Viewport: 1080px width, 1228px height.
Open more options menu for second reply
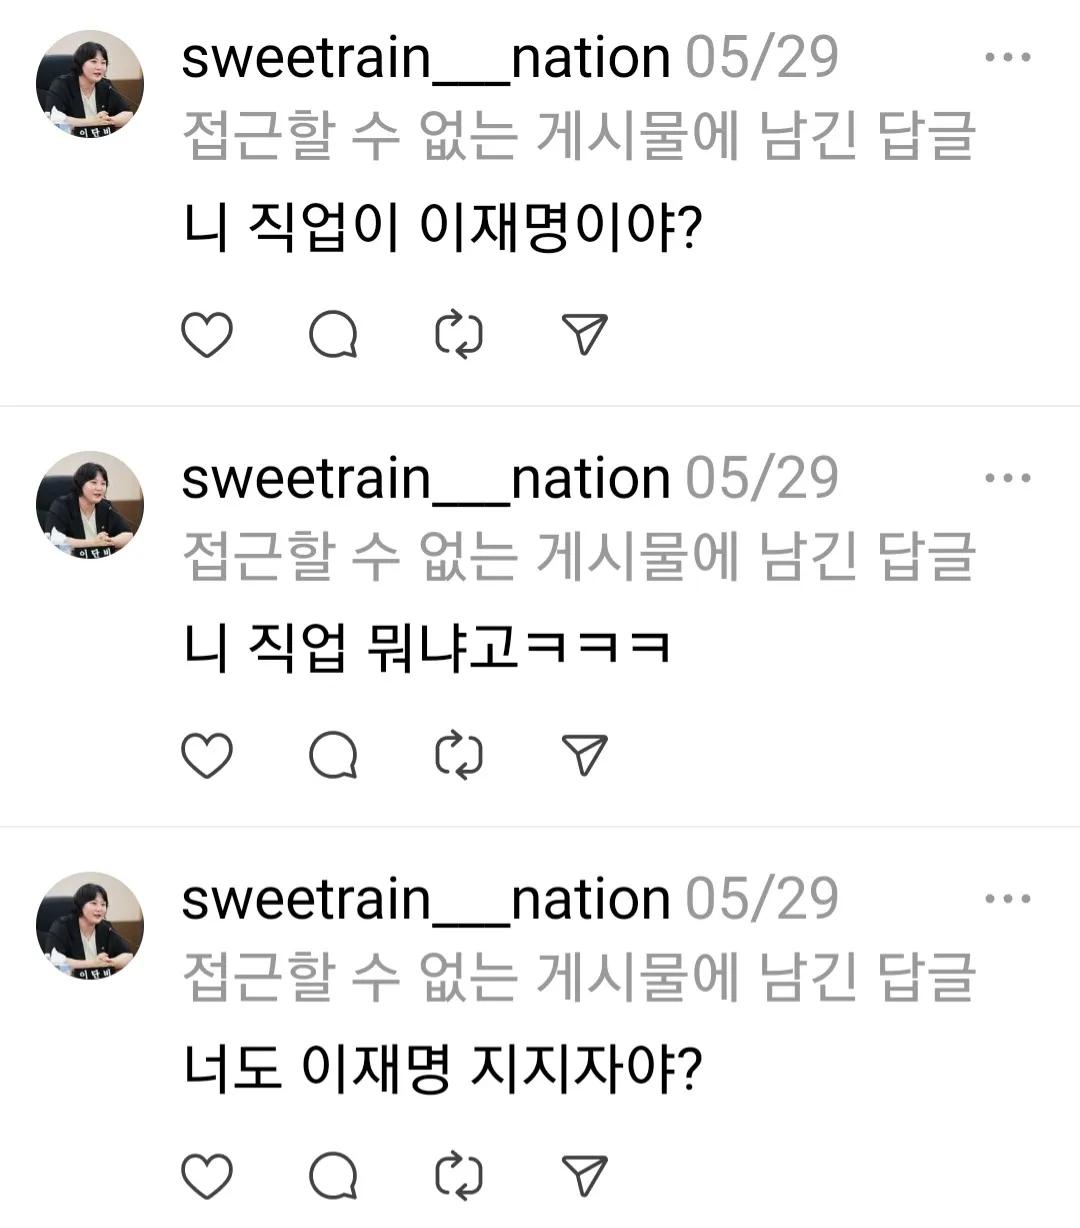1007,478
